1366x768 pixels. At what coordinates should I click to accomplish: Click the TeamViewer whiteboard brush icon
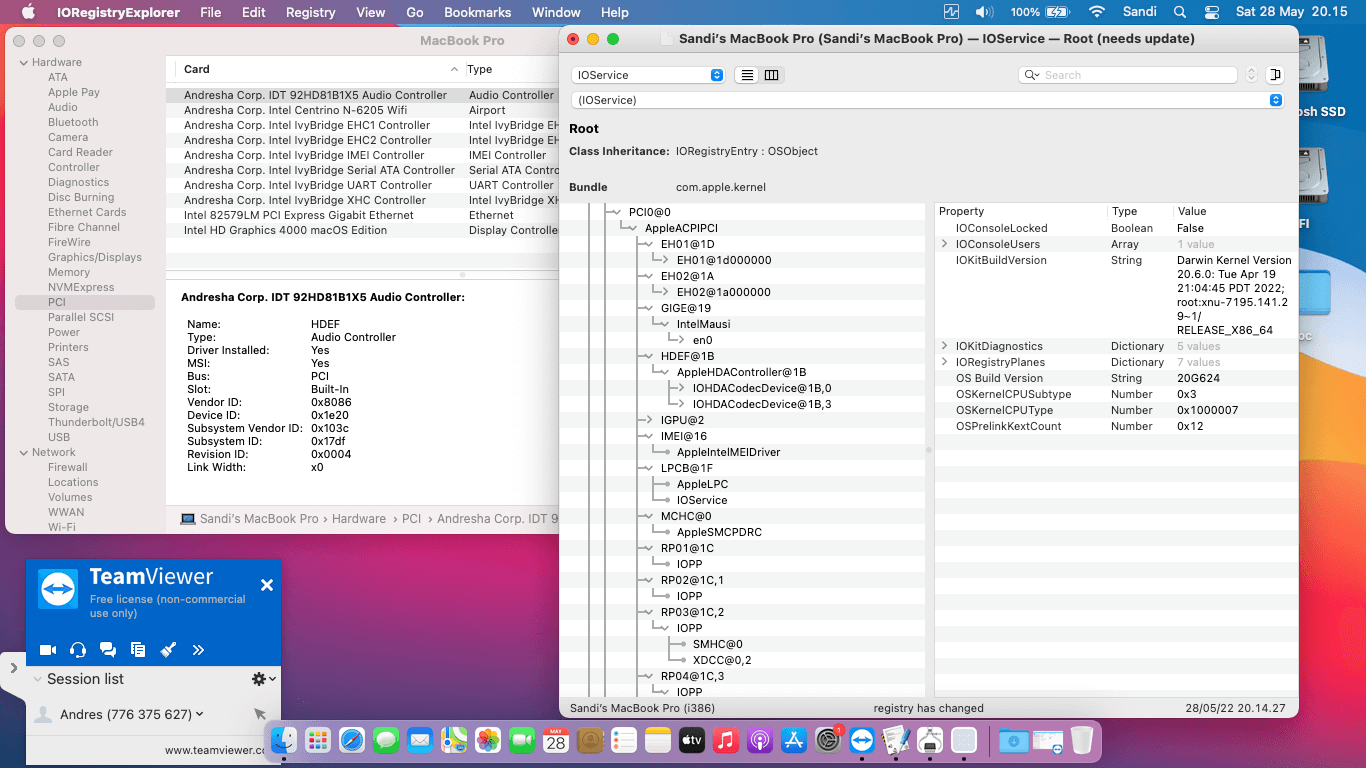point(168,650)
